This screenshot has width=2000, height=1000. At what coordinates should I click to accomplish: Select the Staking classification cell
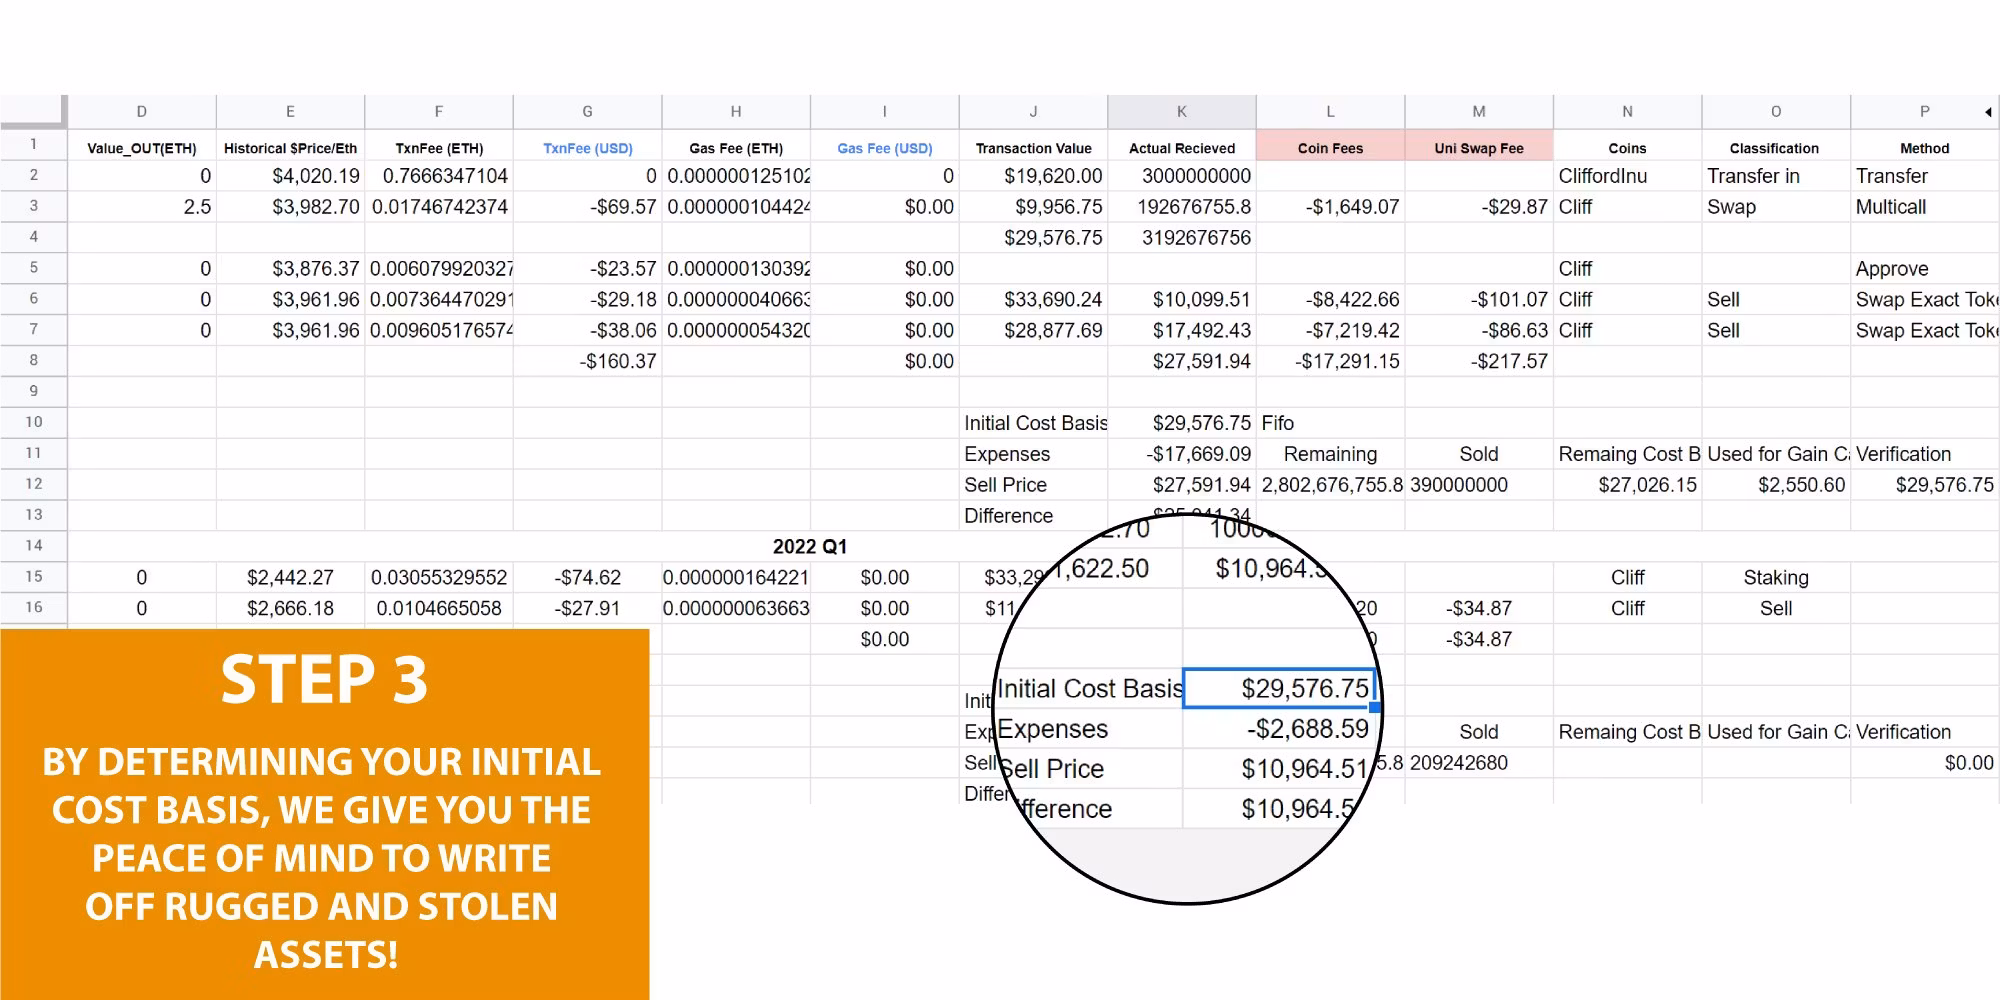pos(1775,578)
